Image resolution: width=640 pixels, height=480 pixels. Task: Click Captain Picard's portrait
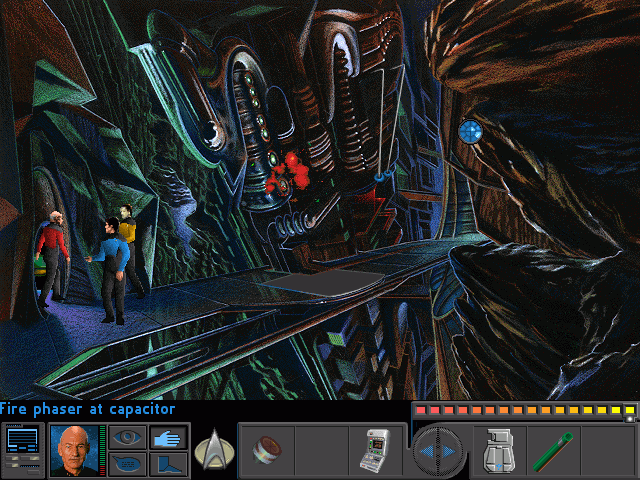(x=73, y=450)
